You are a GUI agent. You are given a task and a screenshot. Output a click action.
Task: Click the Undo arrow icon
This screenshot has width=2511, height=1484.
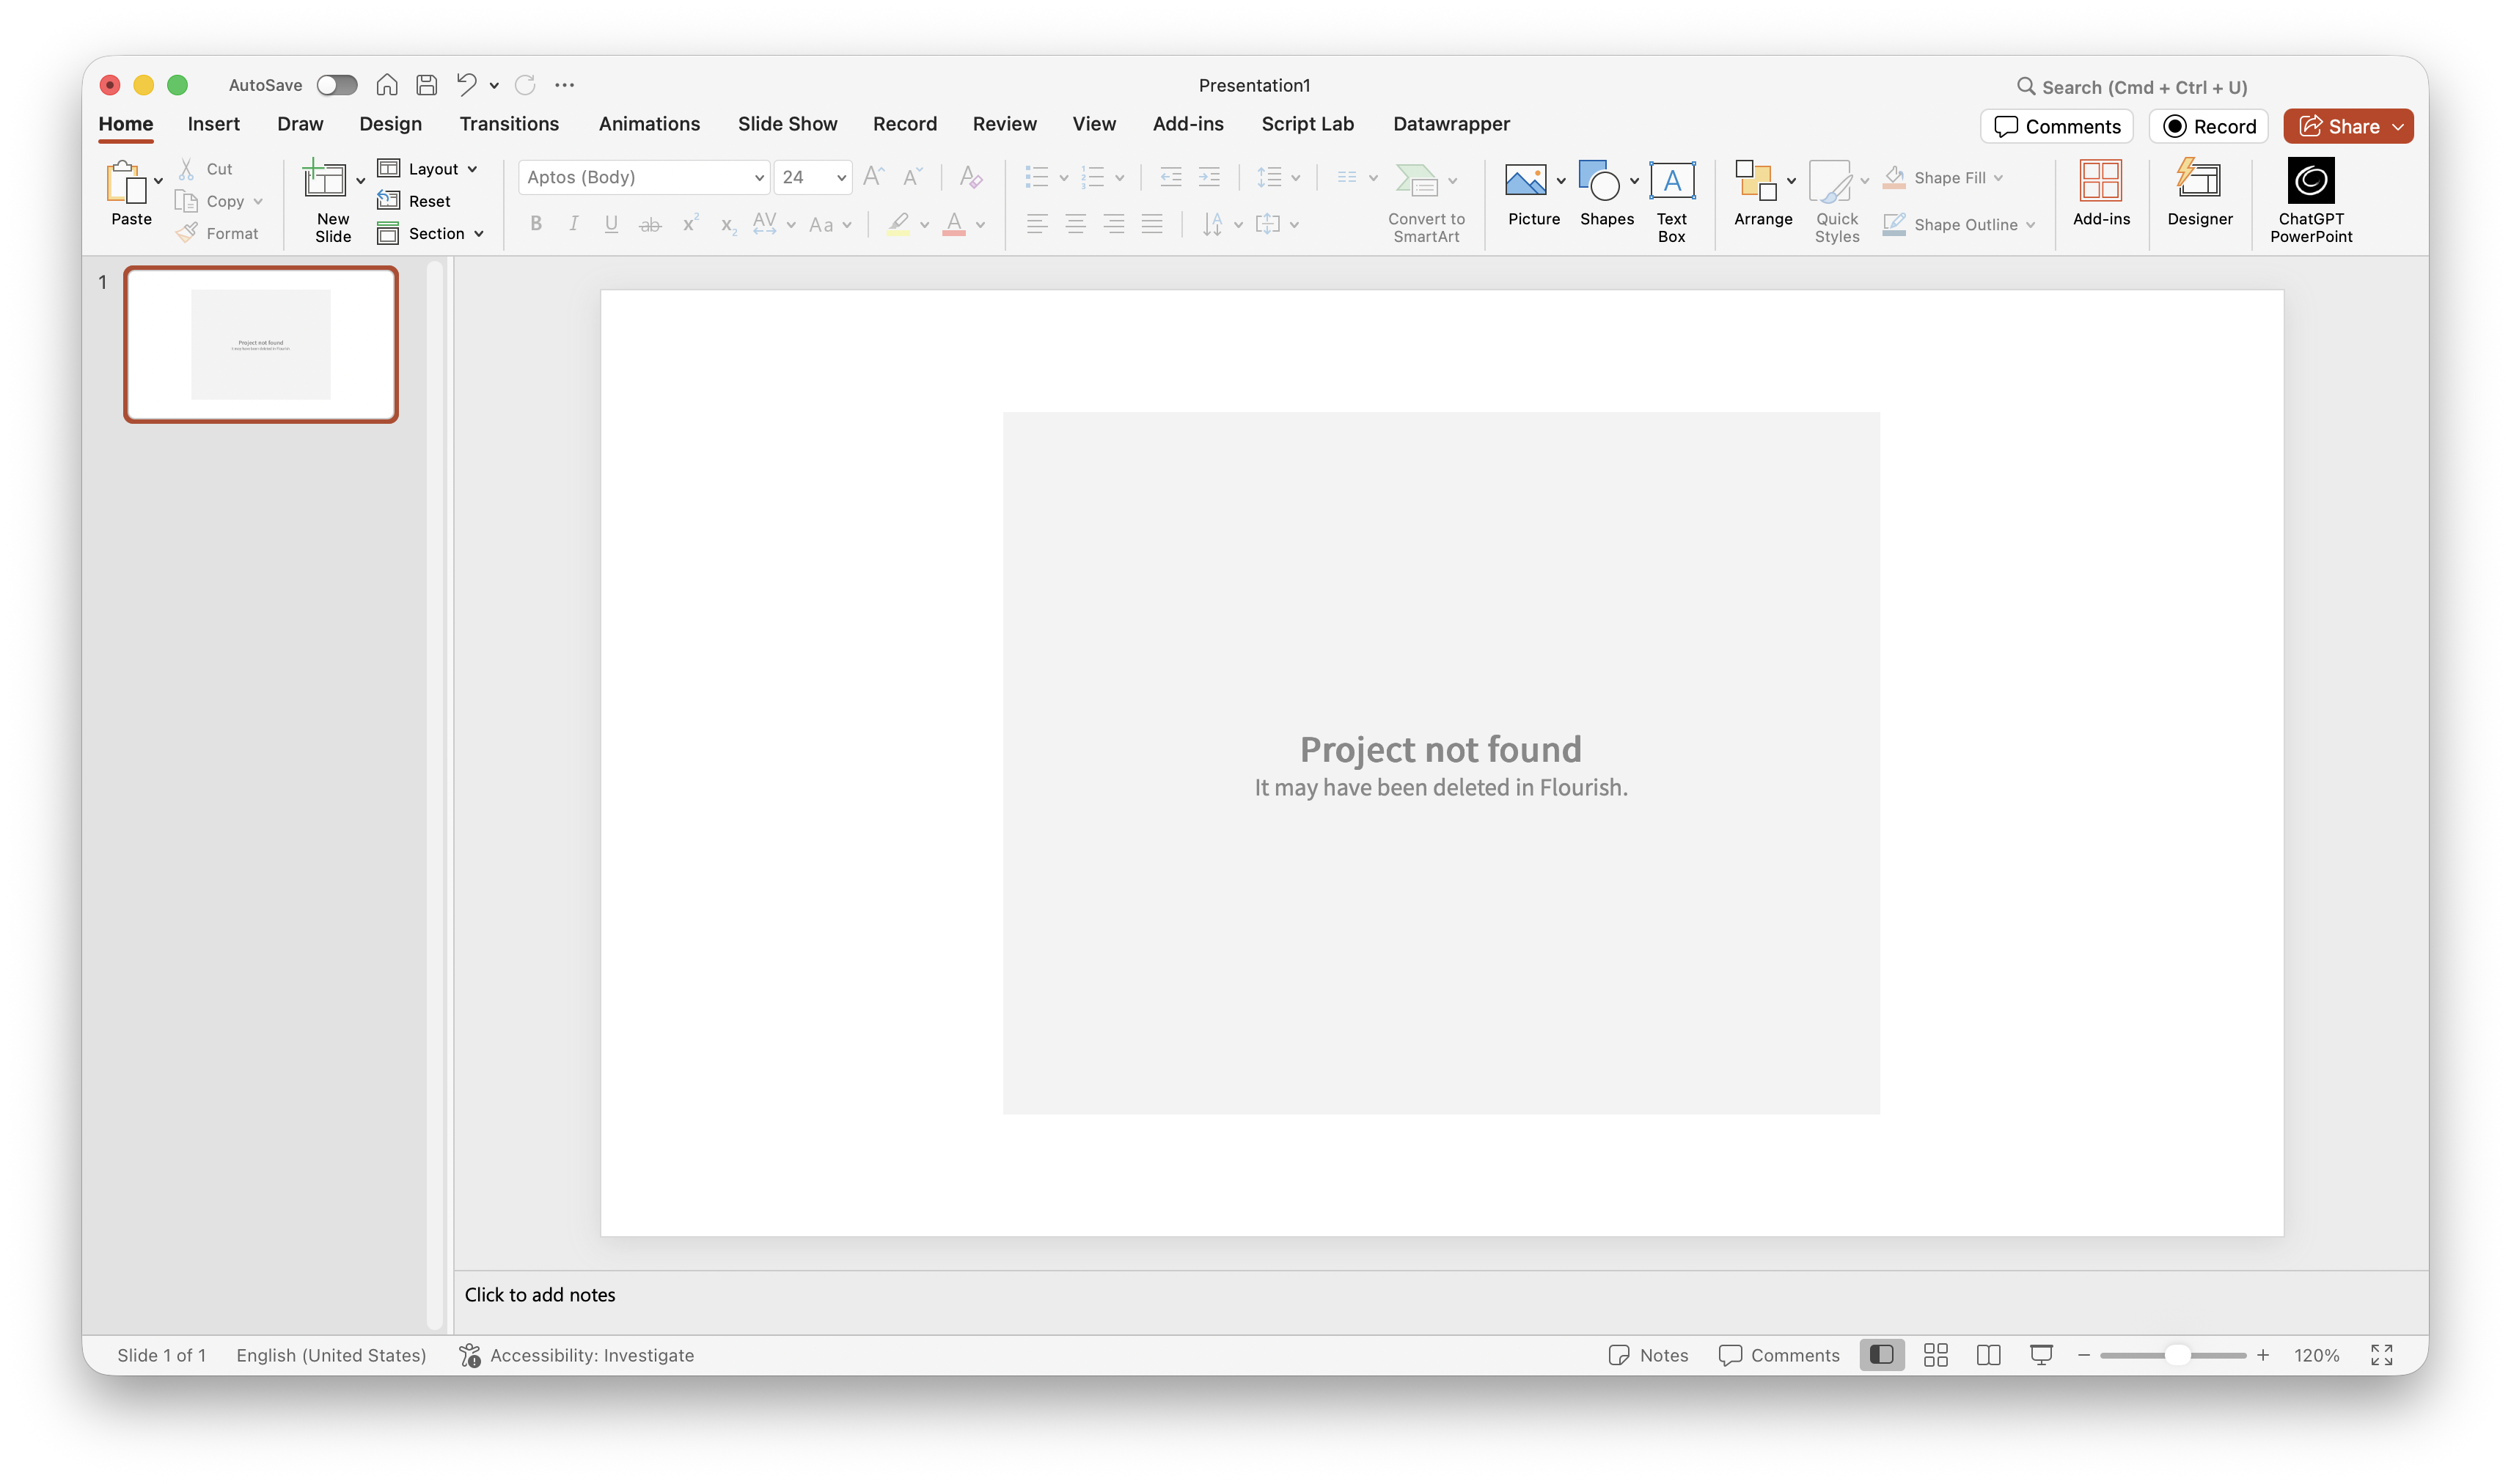pyautogui.click(x=466, y=85)
